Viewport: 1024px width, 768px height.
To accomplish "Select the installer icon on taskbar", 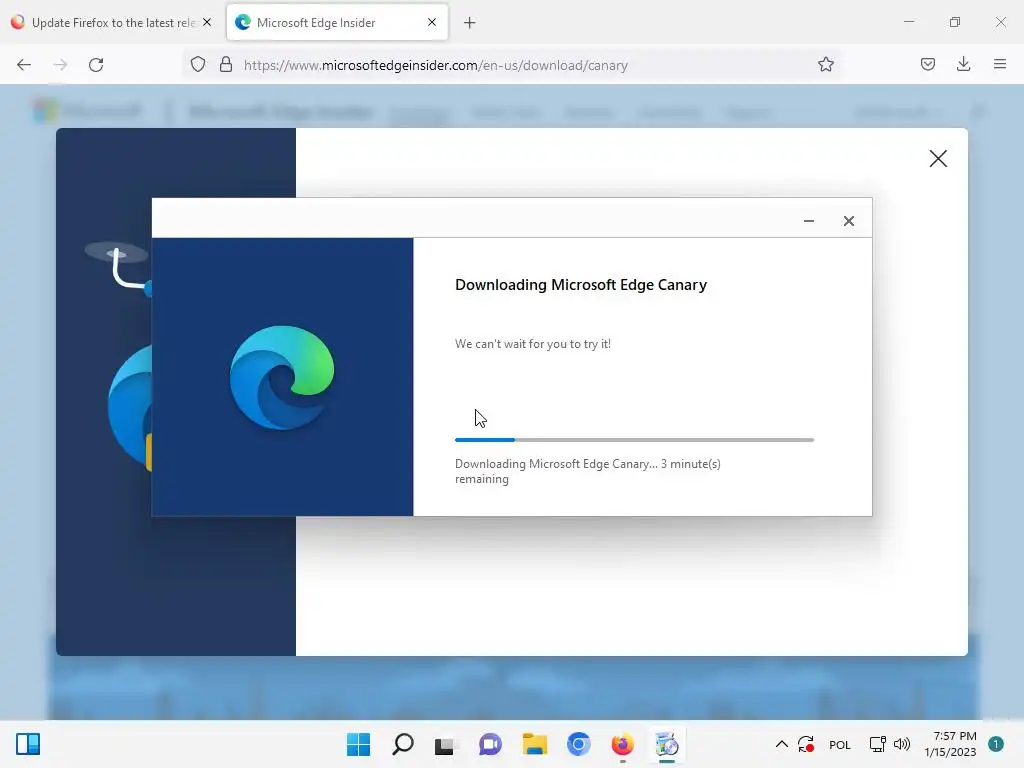I will pos(667,744).
